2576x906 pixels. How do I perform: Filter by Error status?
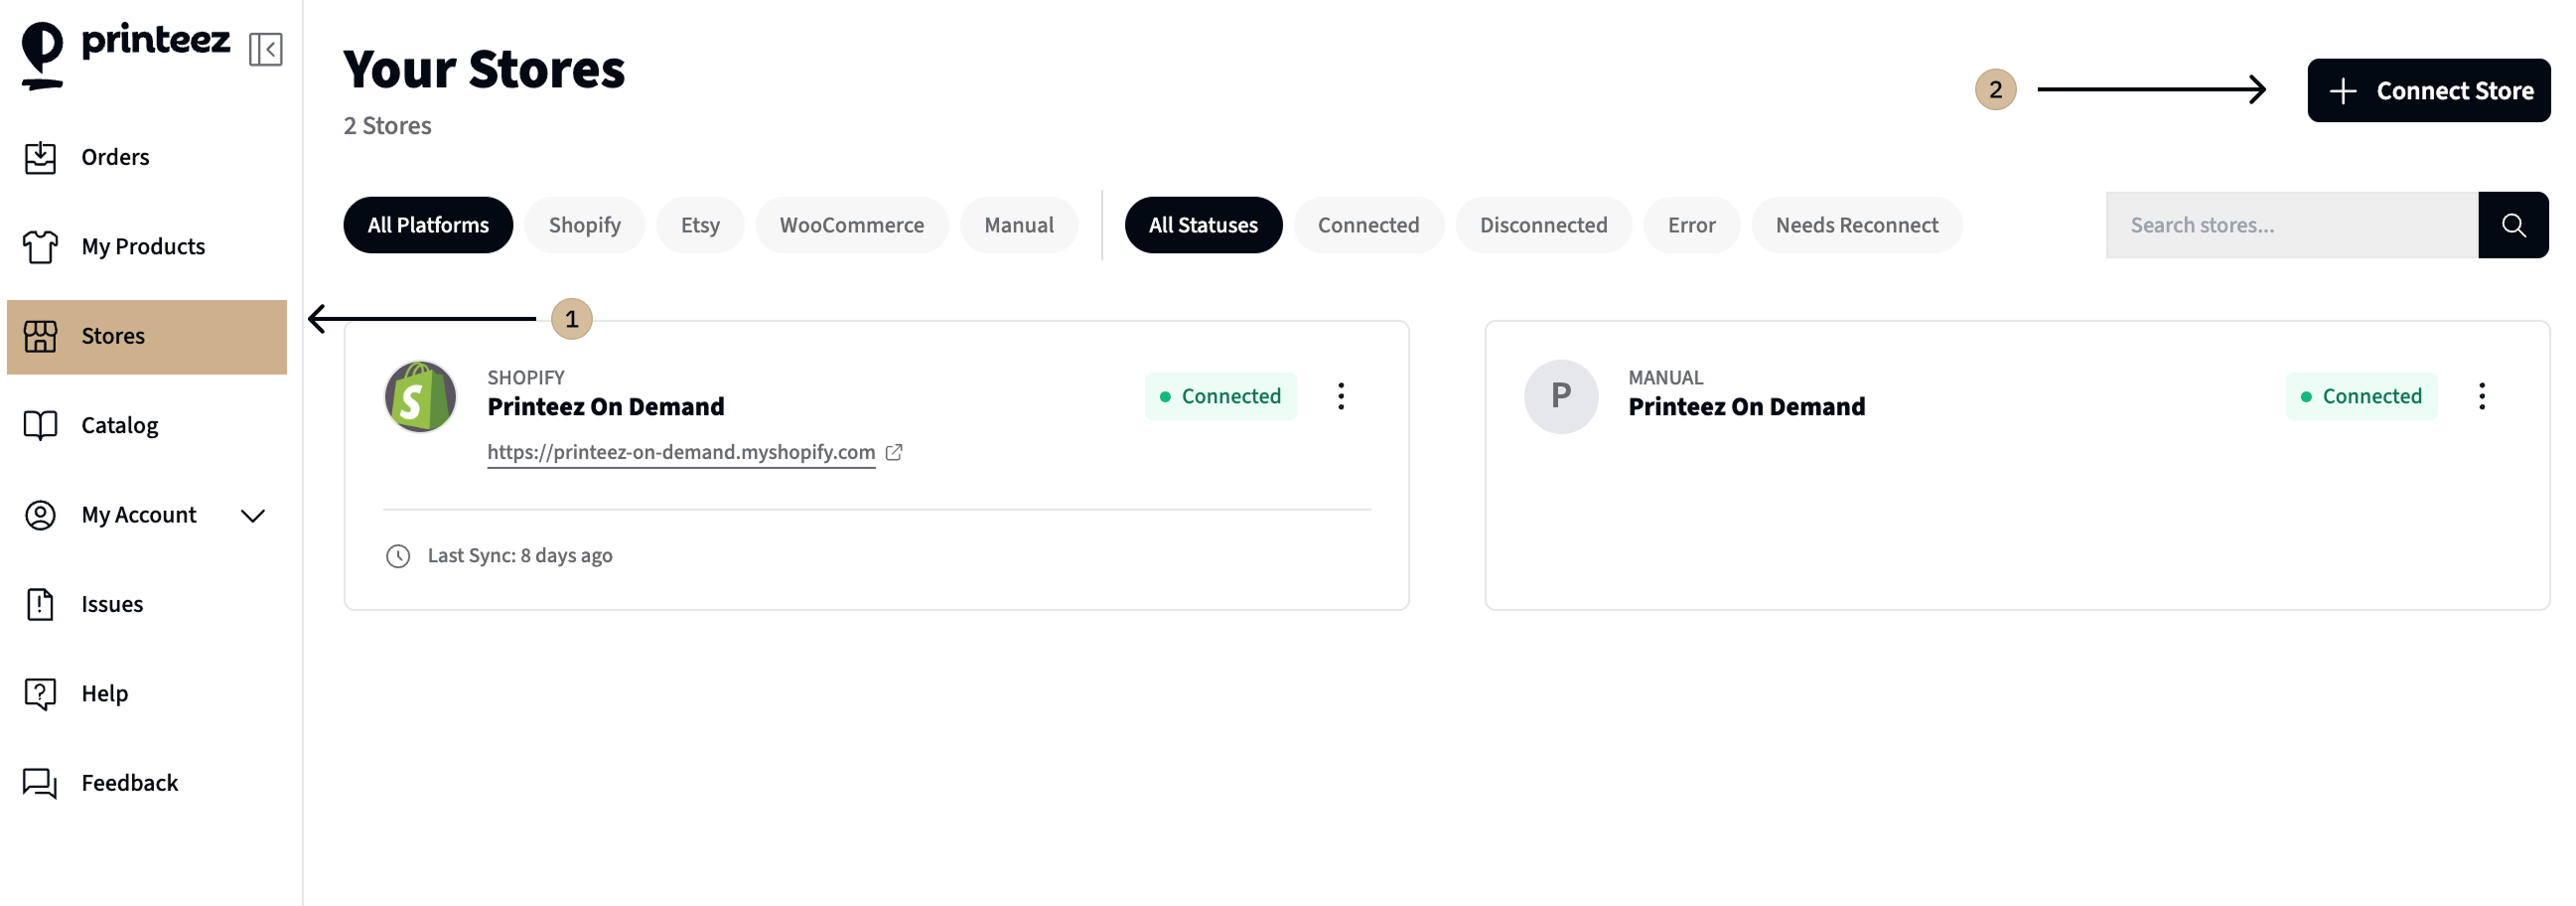coord(1691,225)
